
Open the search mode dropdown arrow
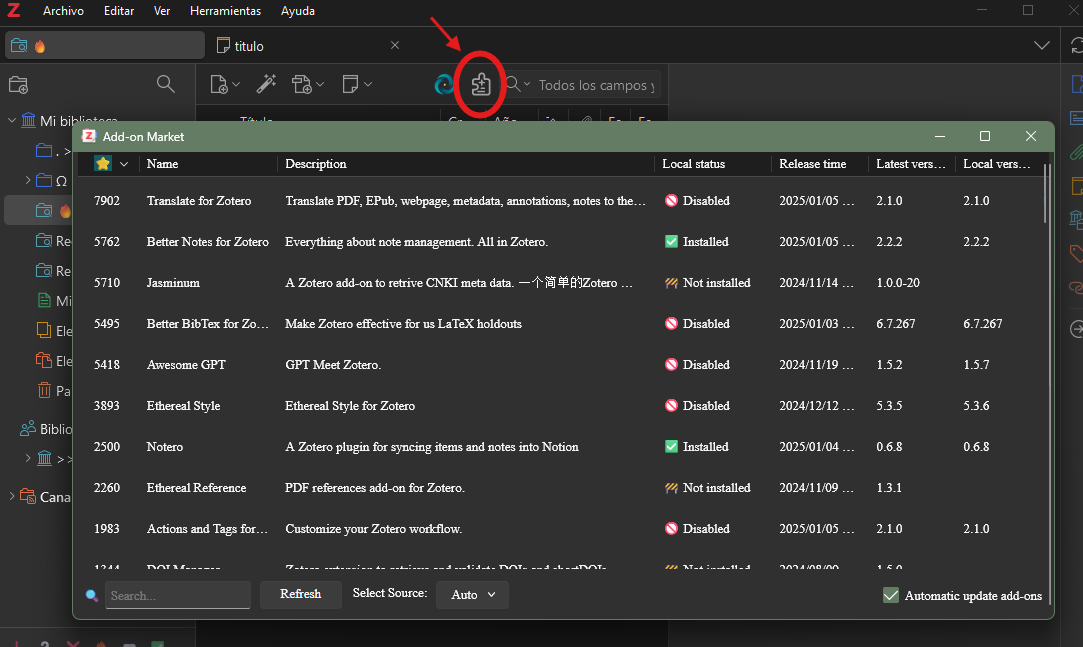pos(526,84)
